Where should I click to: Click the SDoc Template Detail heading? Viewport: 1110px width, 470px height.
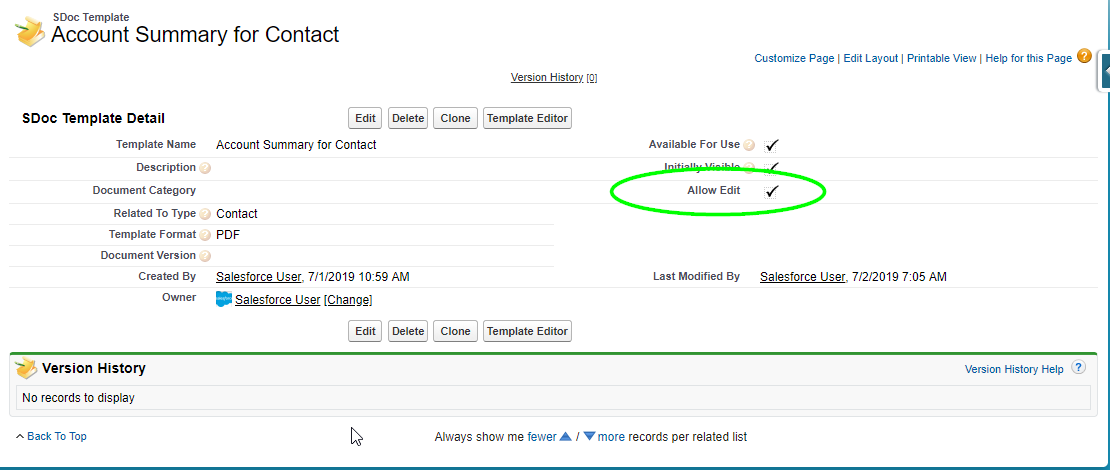pyautogui.click(x=93, y=118)
